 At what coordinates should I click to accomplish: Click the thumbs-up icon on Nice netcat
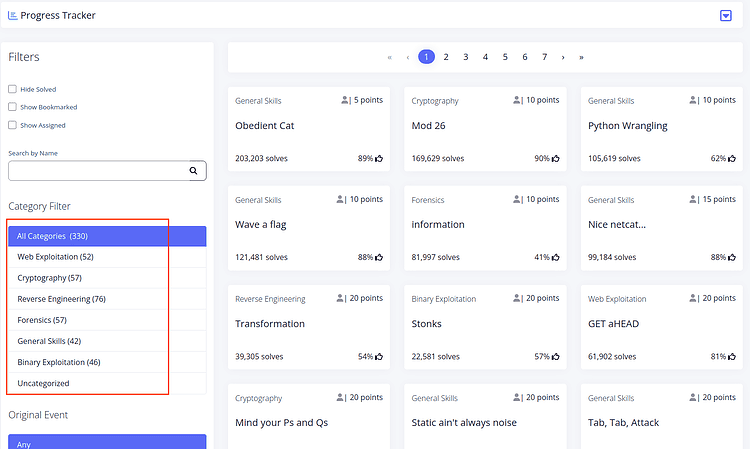[732, 257]
